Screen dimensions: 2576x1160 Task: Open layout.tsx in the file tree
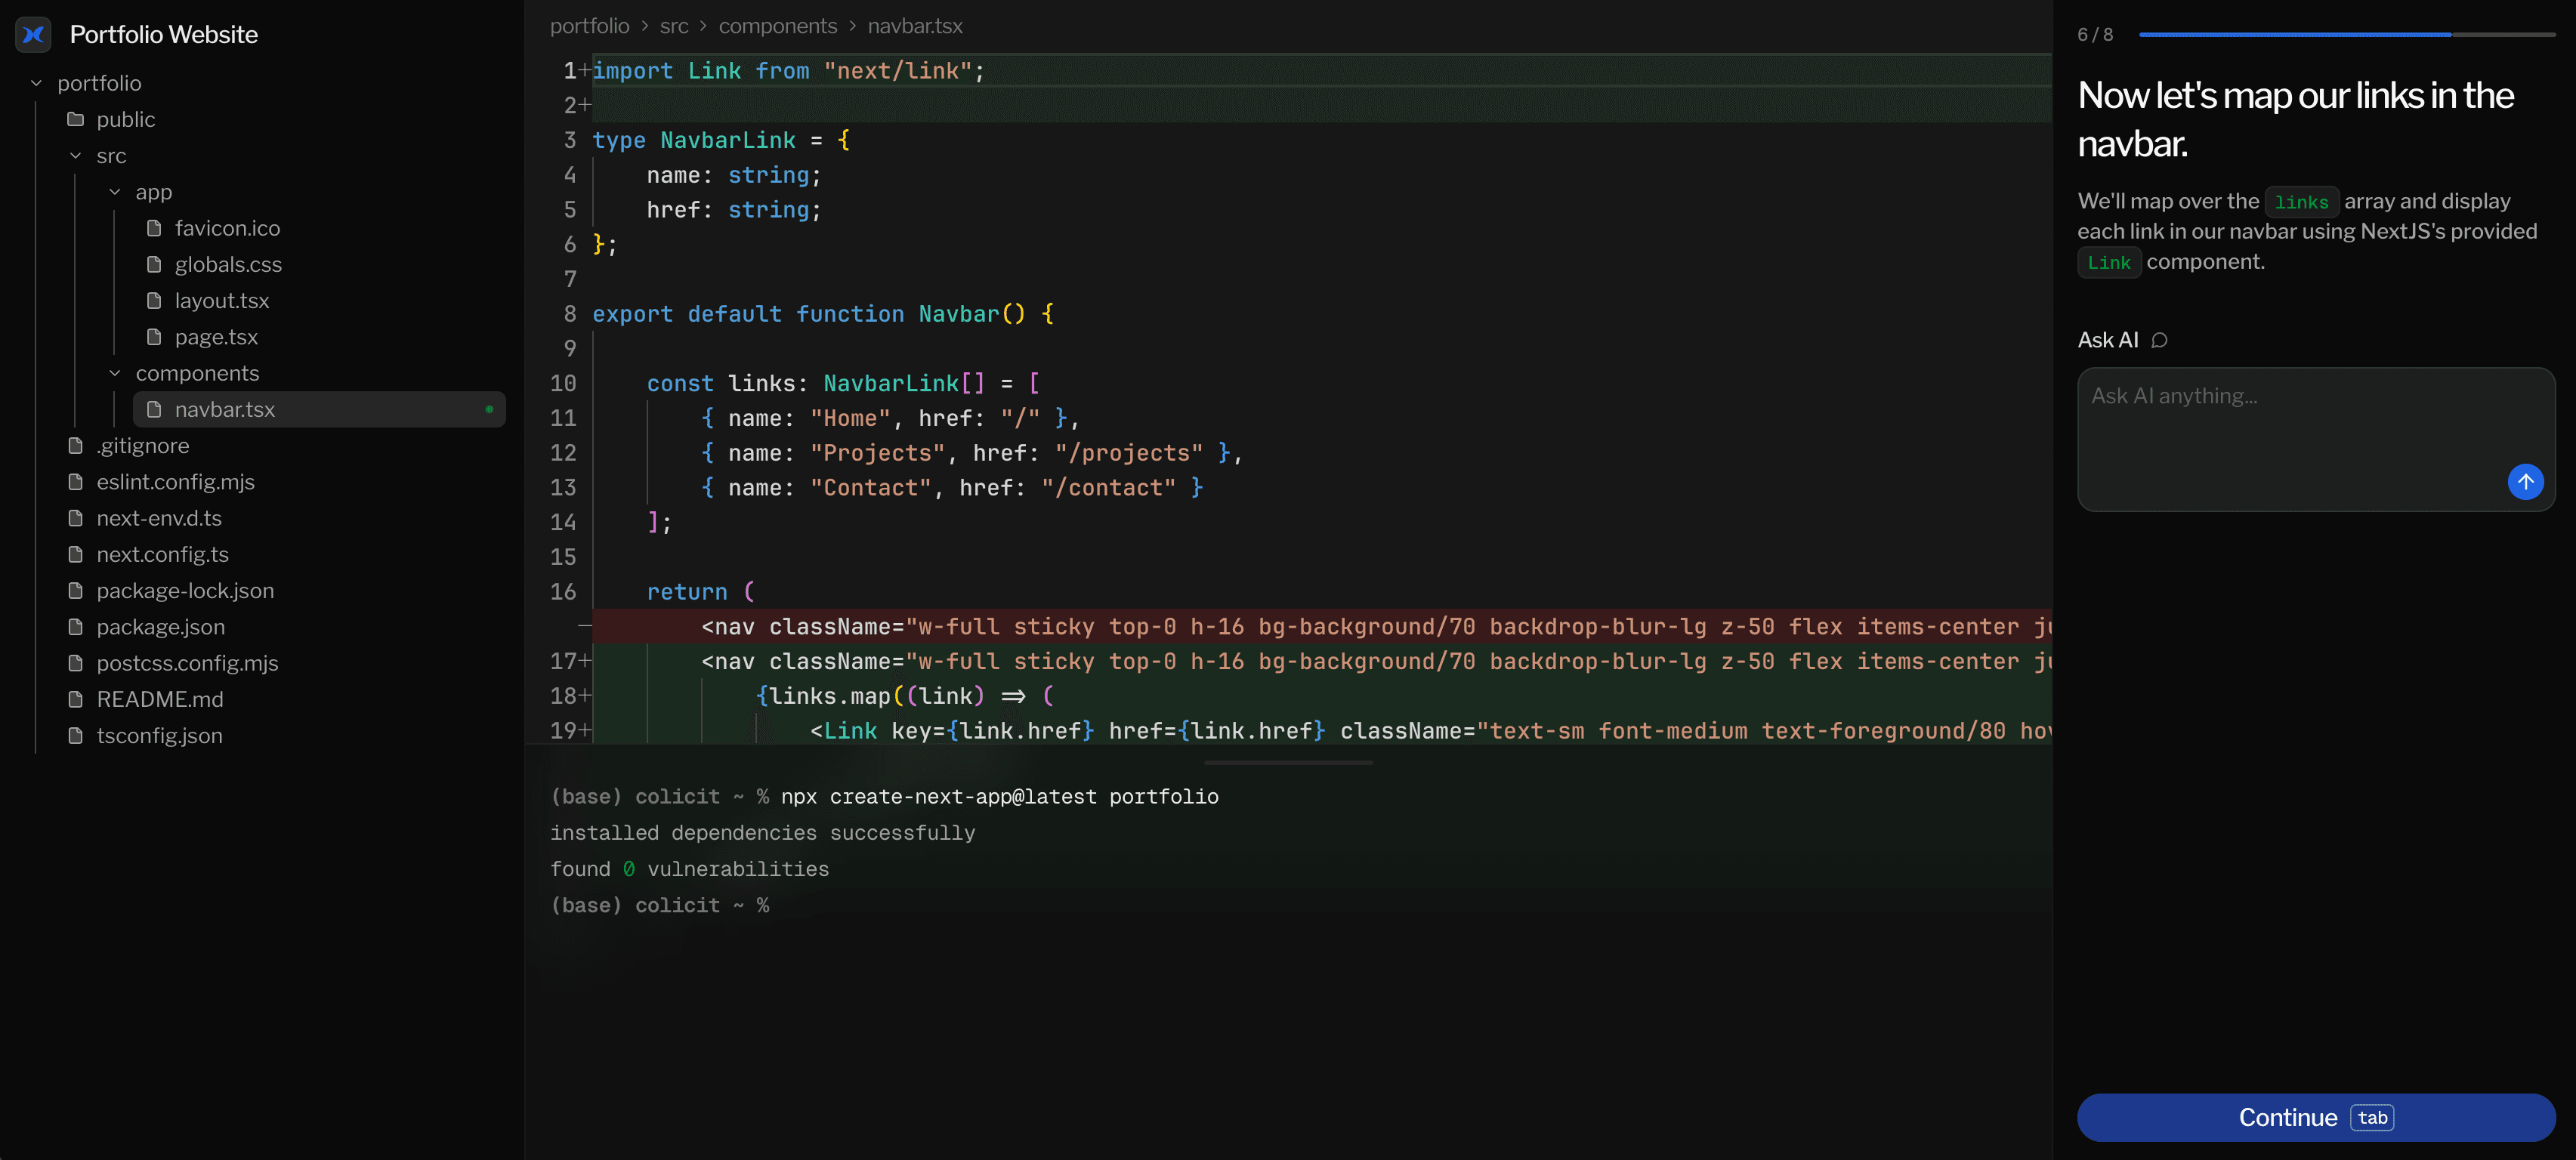point(222,301)
